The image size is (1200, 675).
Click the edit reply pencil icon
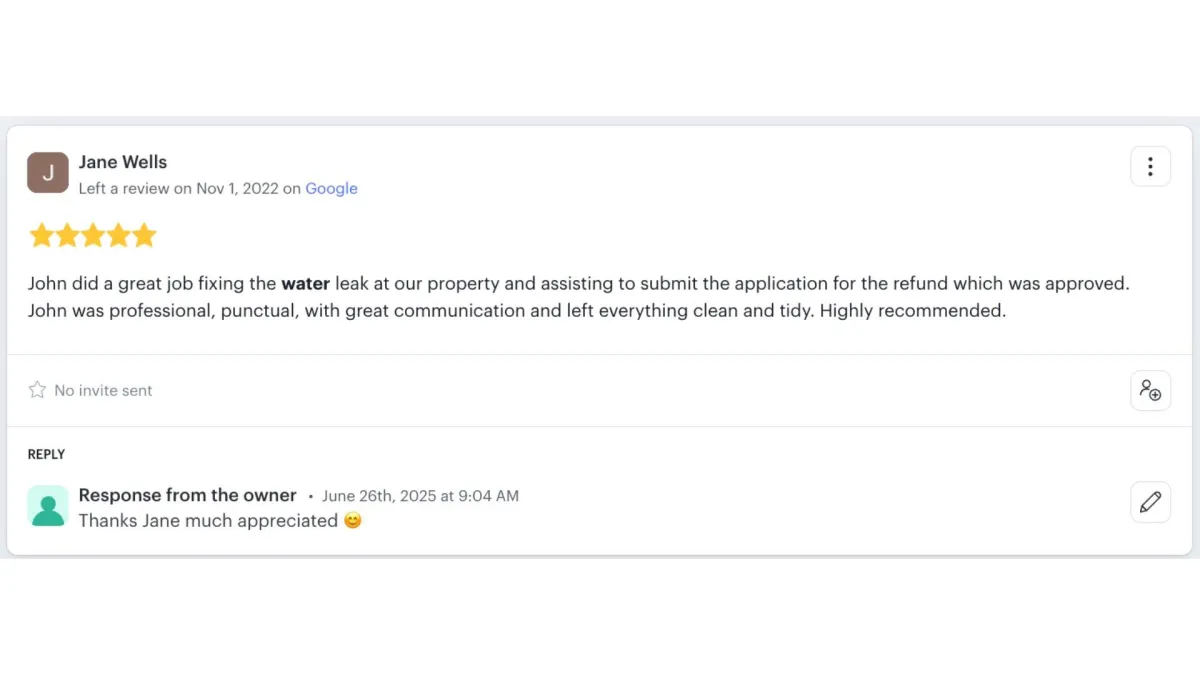(1150, 502)
